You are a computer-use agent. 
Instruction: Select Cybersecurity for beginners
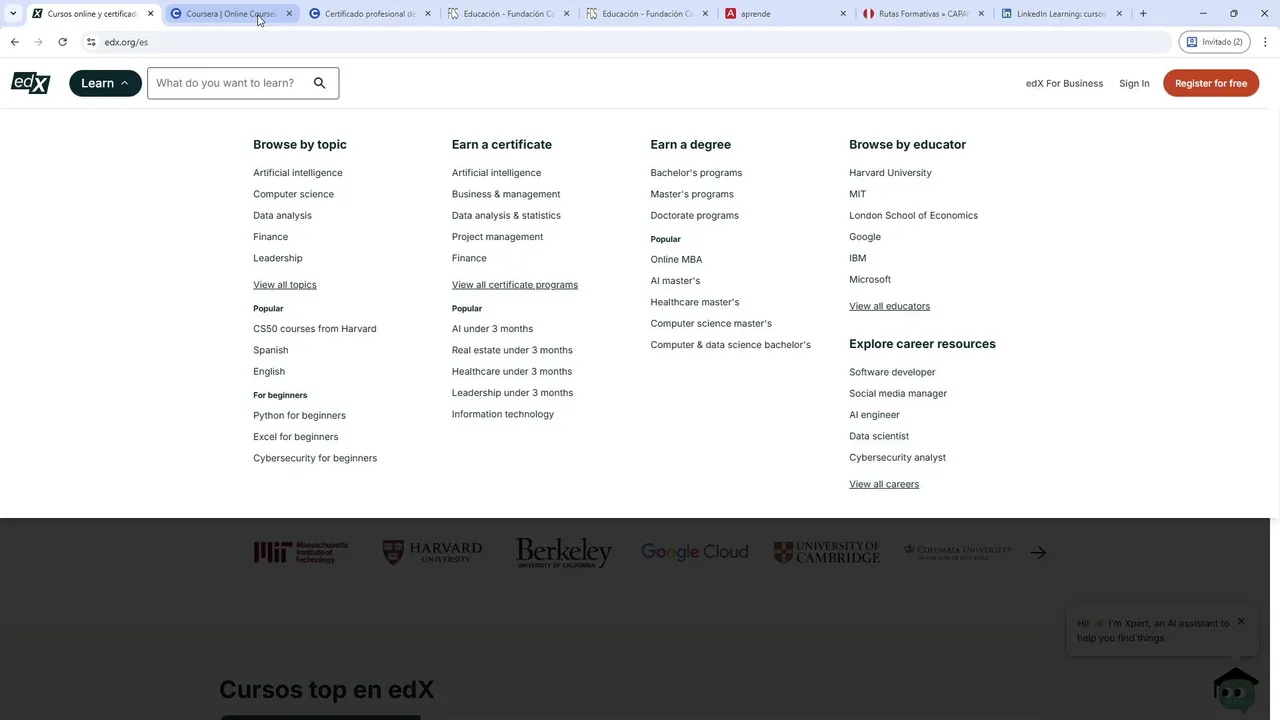[315, 458]
